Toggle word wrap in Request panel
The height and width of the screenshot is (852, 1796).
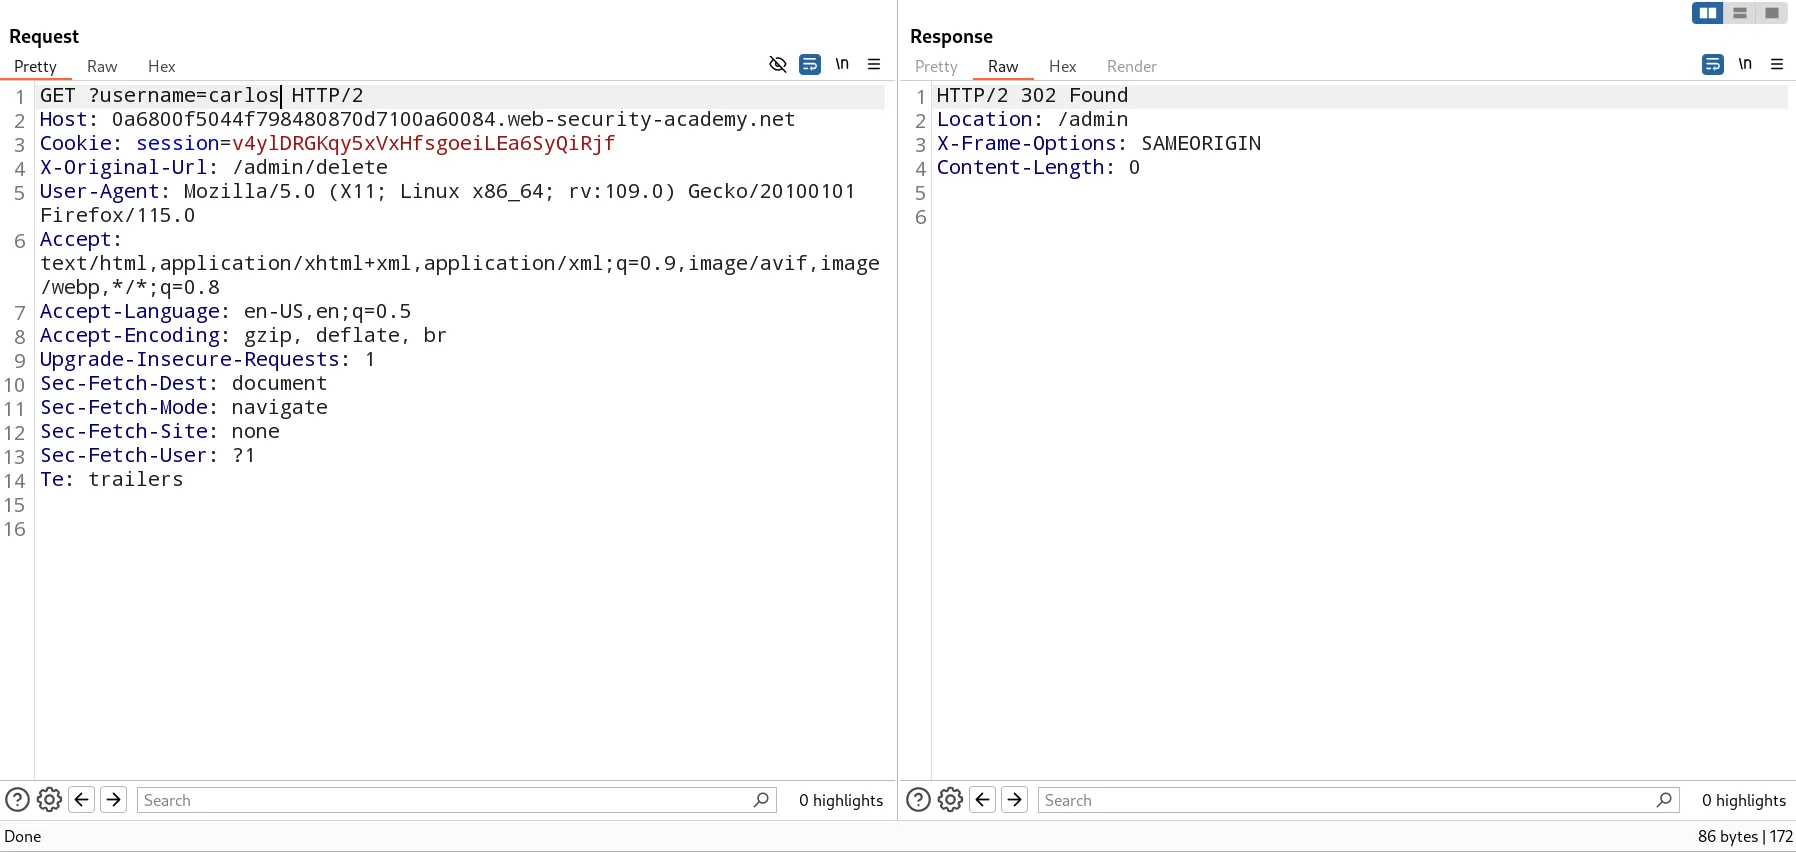pyautogui.click(x=810, y=64)
